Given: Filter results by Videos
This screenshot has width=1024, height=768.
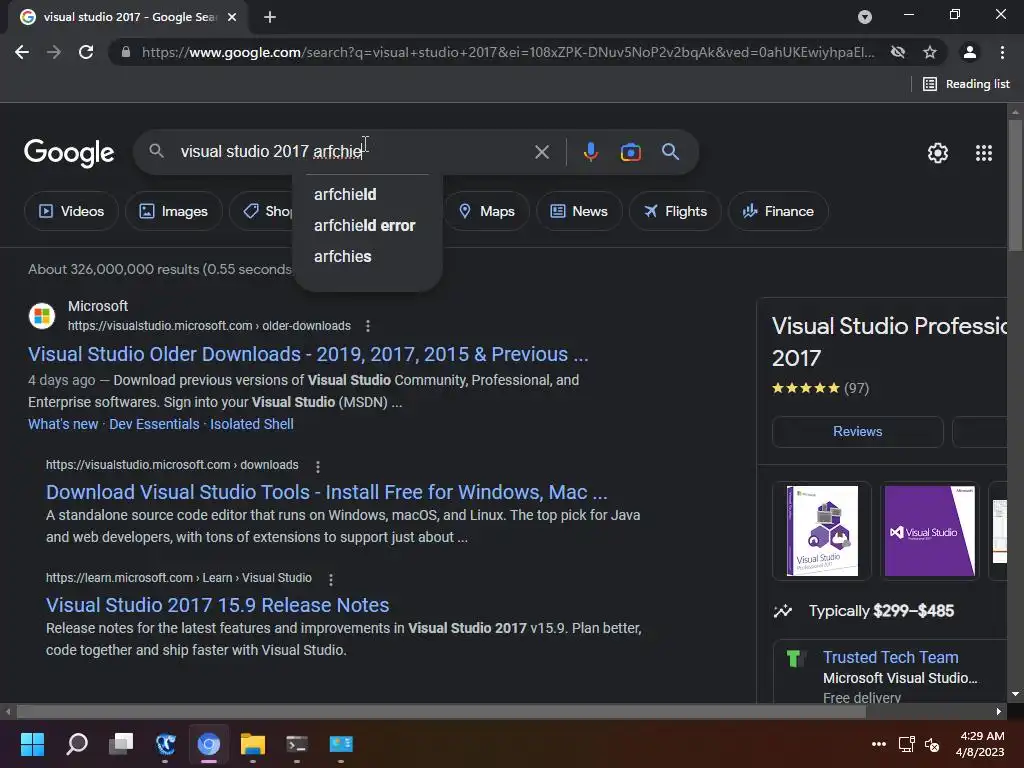Looking at the screenshot, I should click(71, 211).
